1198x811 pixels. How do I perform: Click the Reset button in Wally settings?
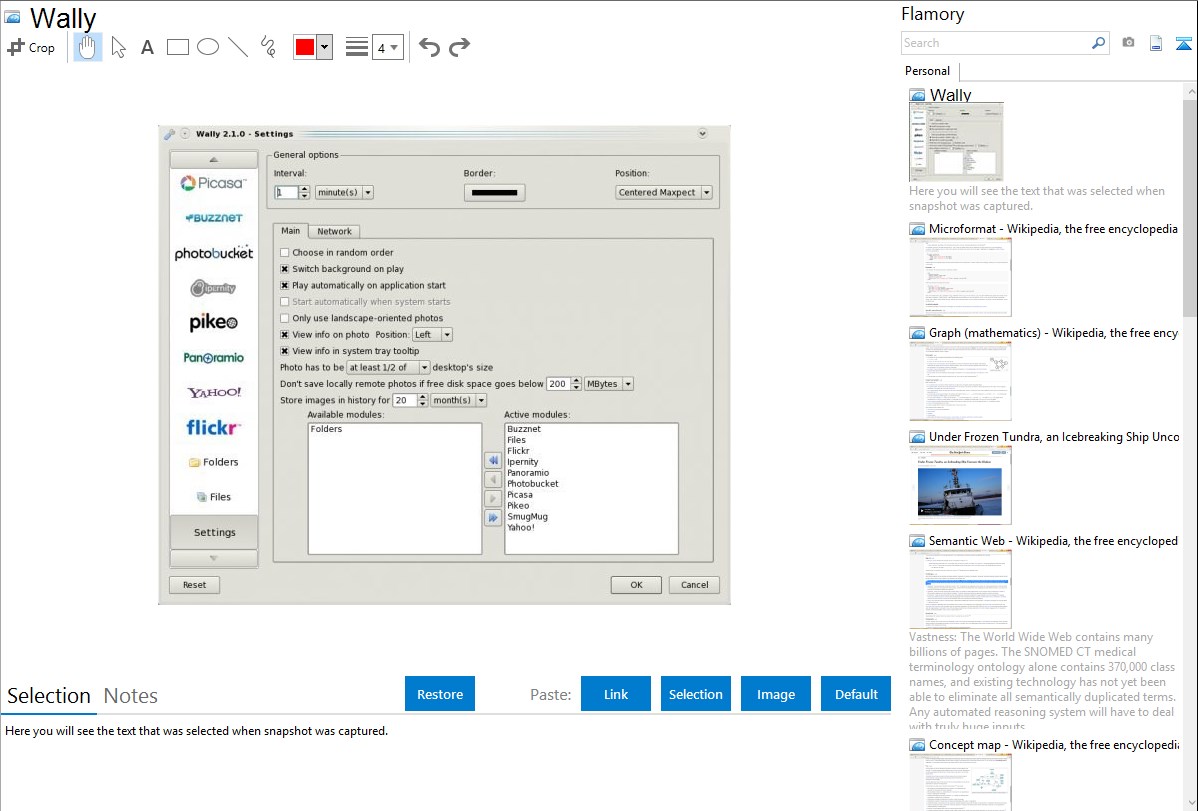(194, 585)
